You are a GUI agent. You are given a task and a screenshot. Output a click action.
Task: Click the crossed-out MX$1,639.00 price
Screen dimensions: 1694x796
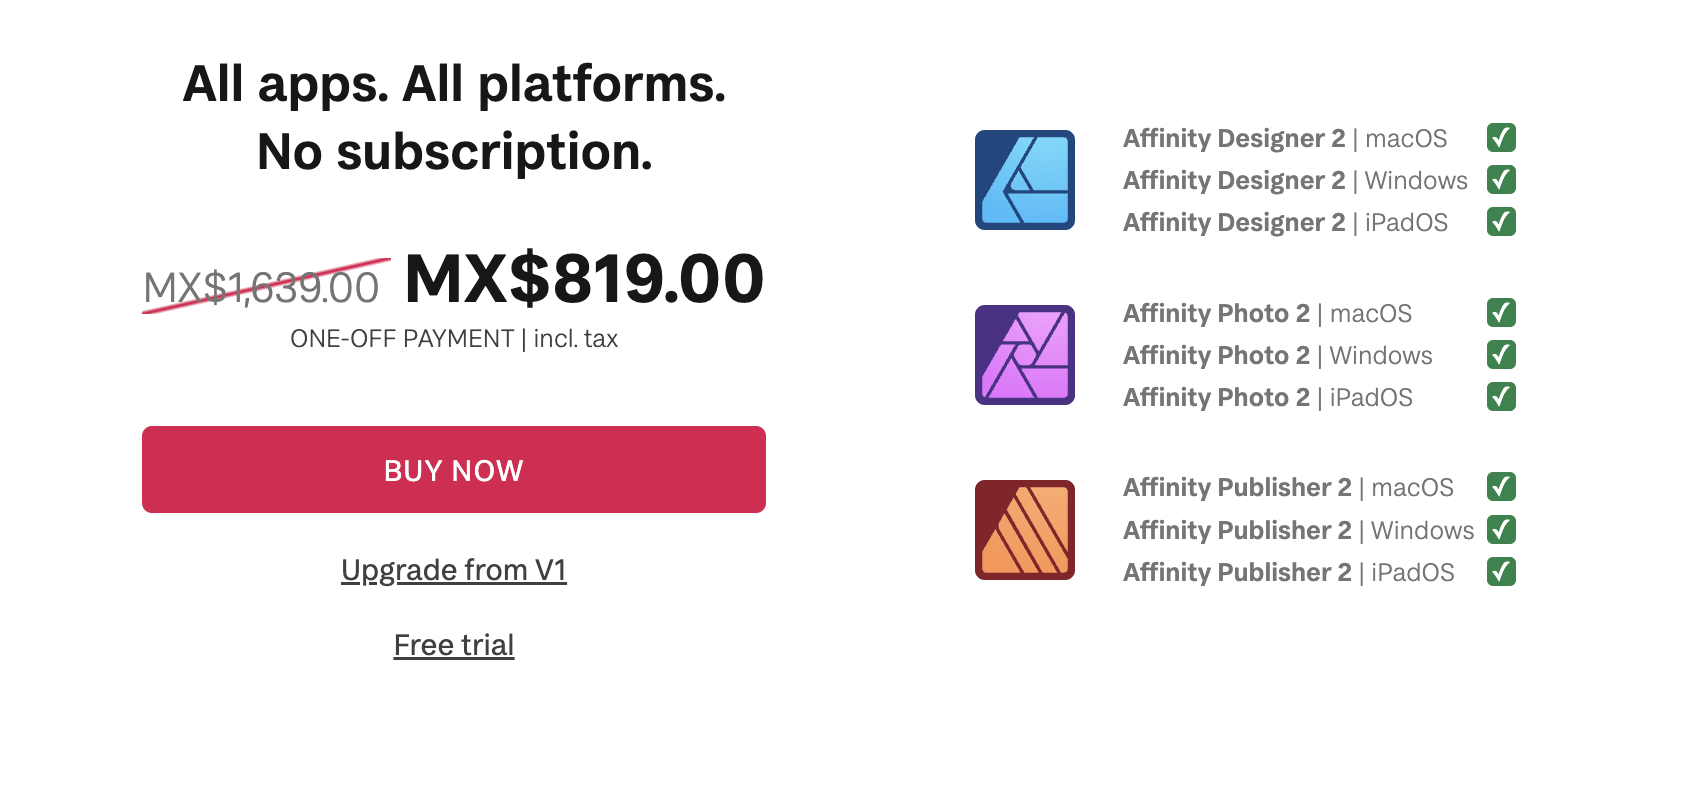pyautogui.click(x=261, y=288)
